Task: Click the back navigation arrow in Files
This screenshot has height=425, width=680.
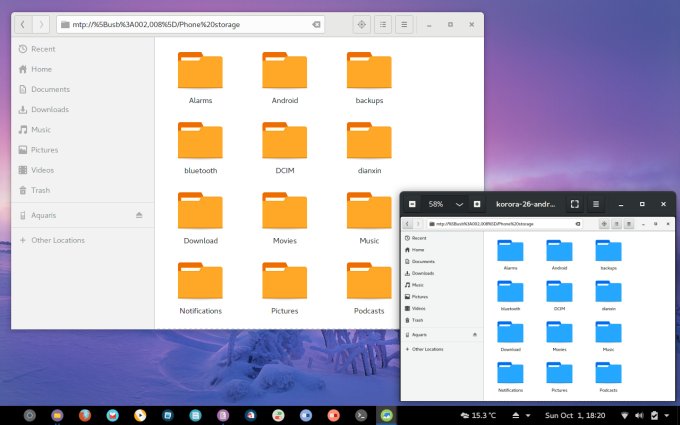Action: 23,24
